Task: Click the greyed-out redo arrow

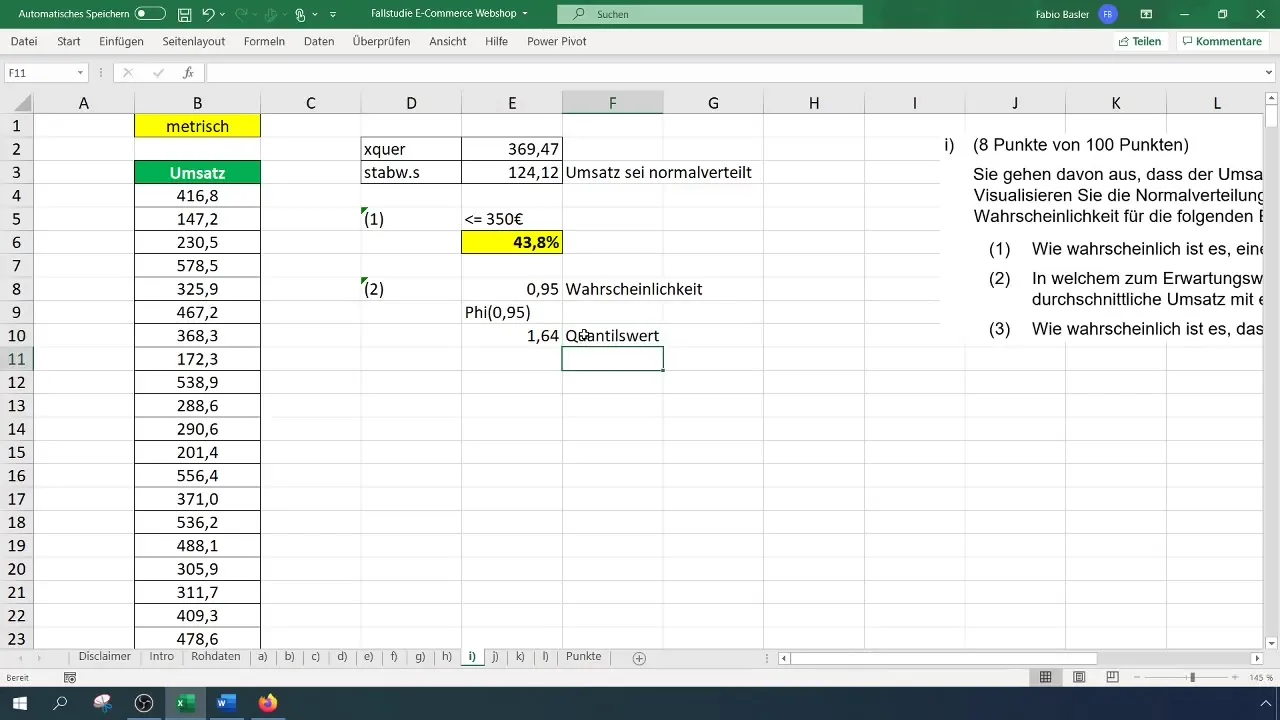Action: [240, 14]
